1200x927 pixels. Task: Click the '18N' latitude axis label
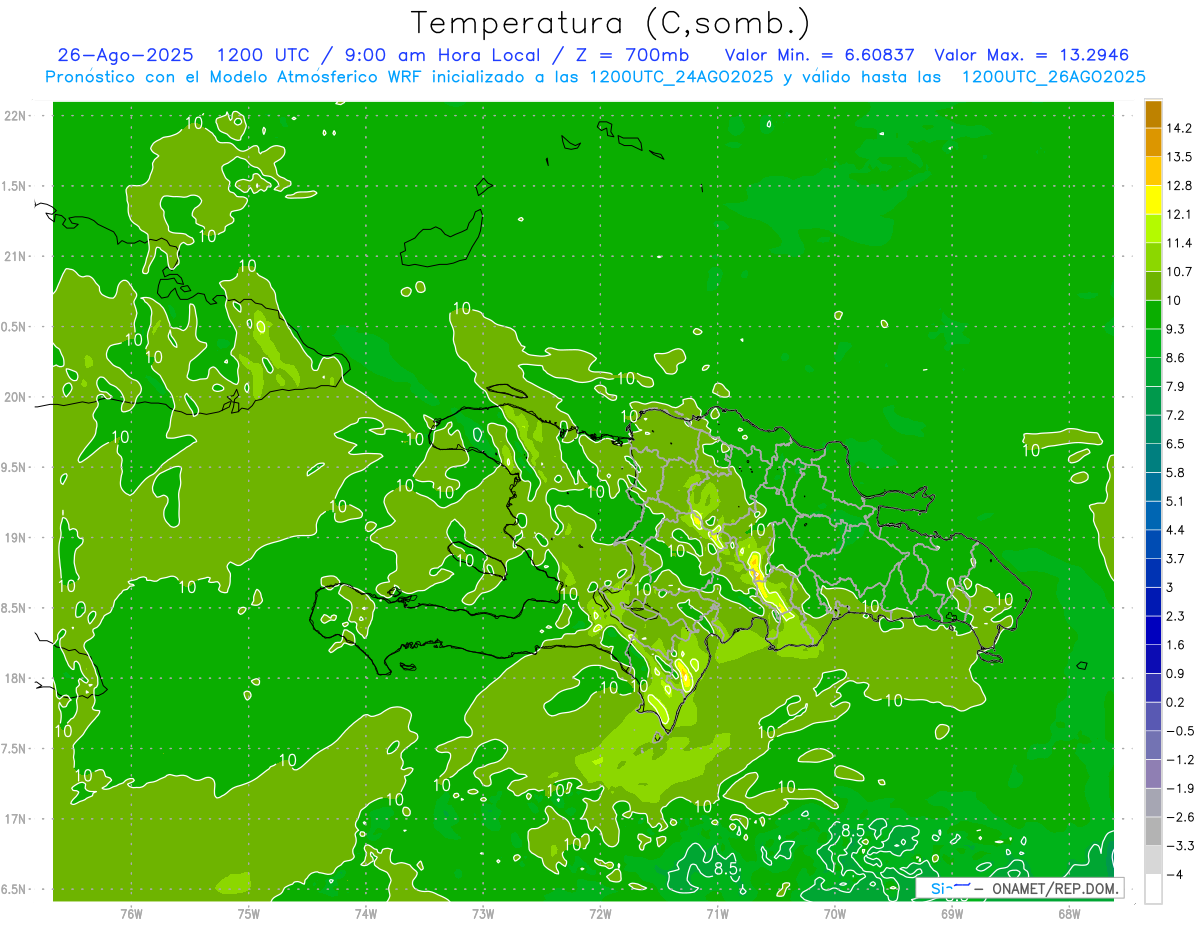(16, 679)
